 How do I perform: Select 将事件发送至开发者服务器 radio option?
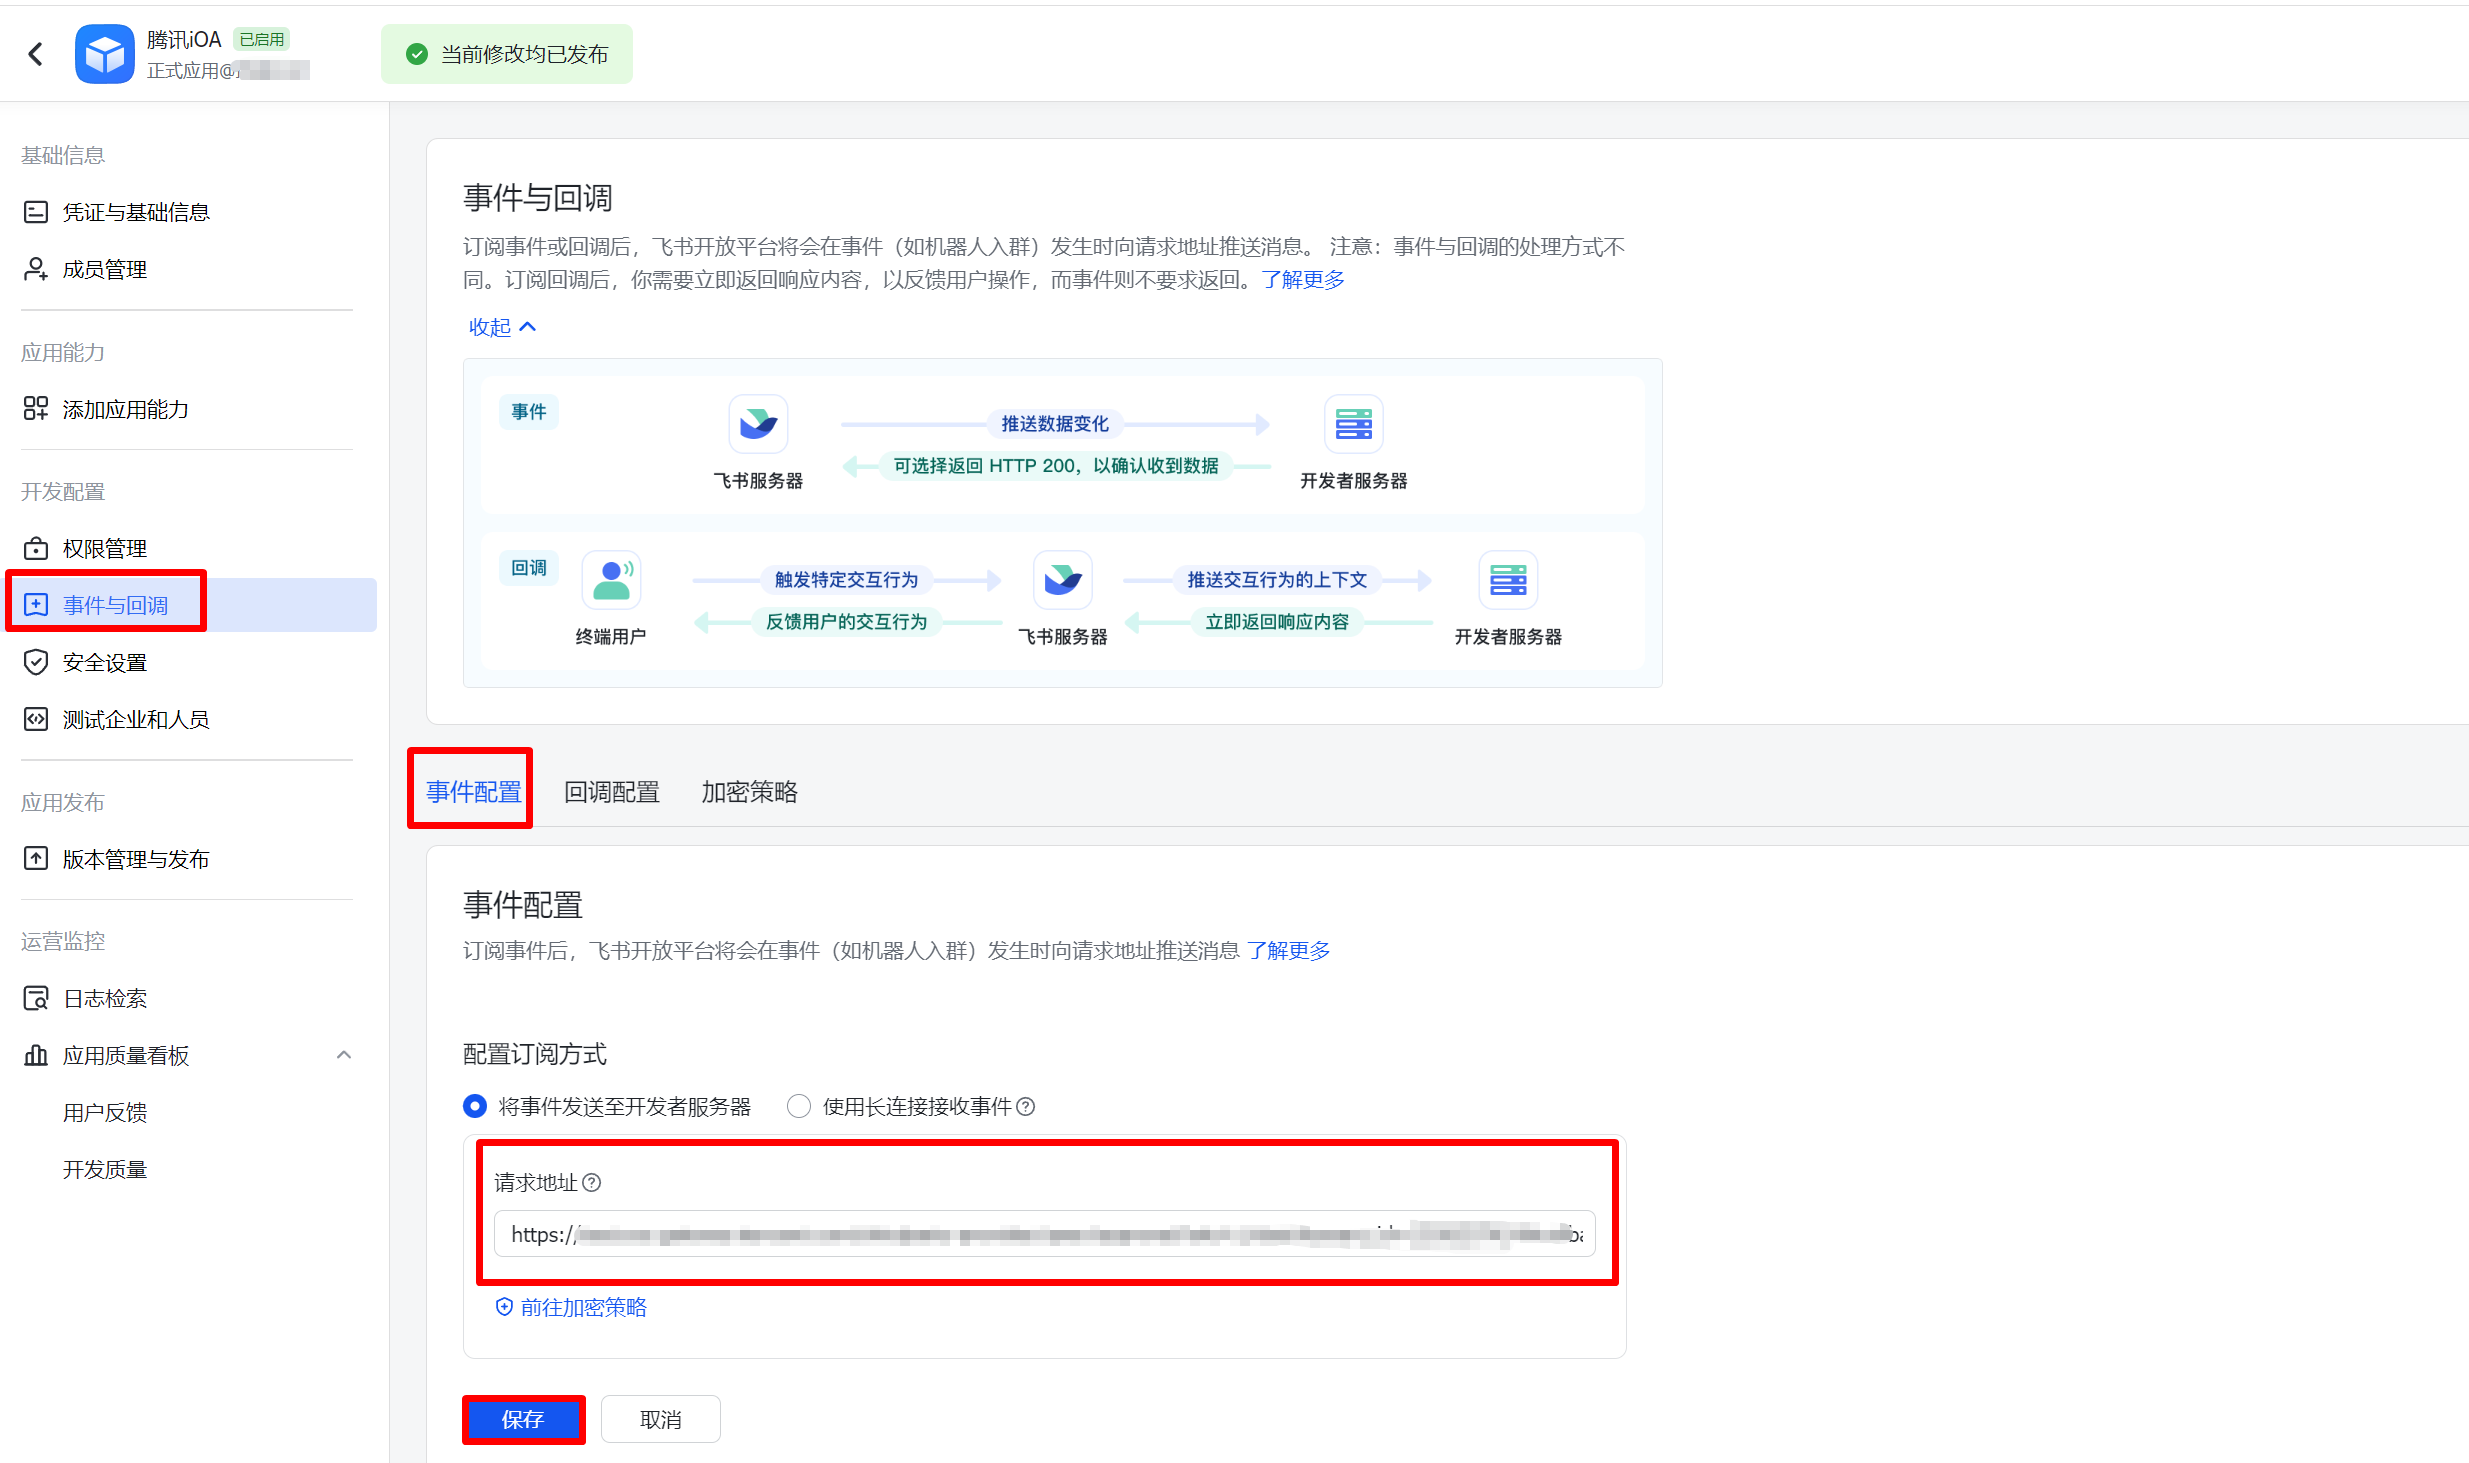(475, 1106)
